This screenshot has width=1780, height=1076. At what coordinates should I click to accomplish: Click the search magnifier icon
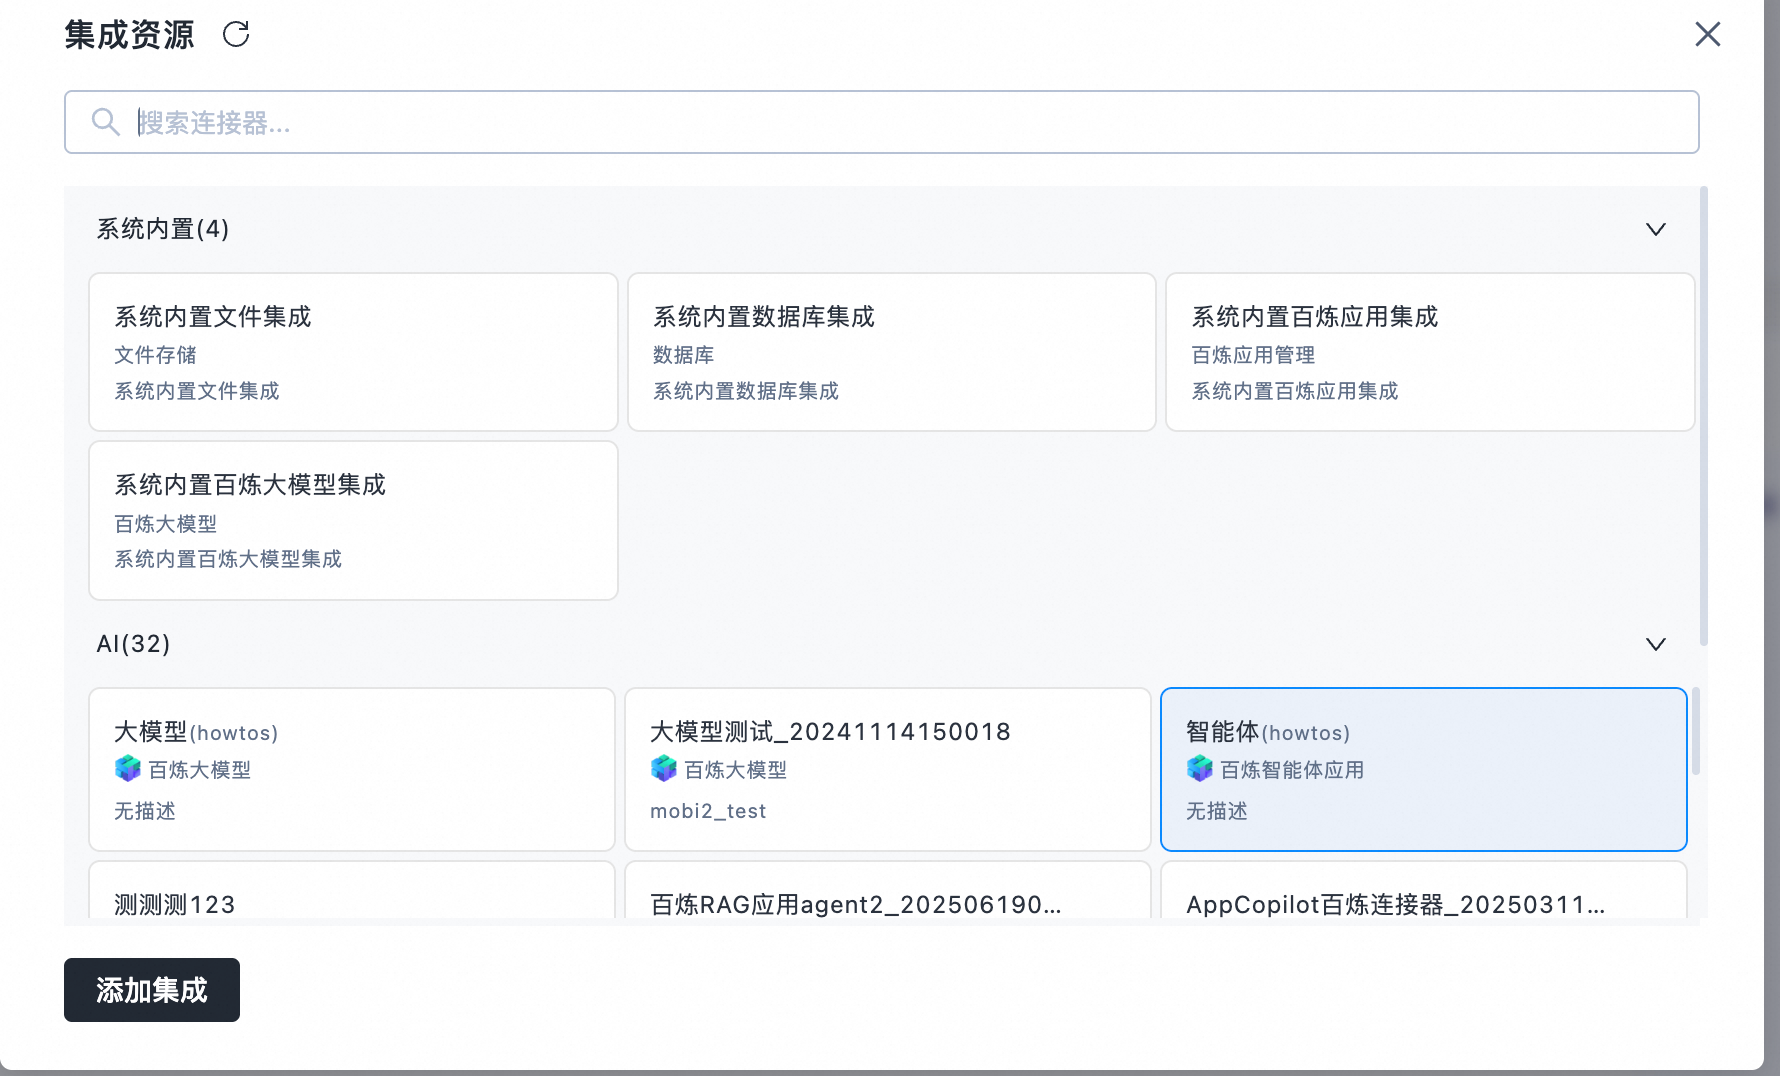pos(105,122)
